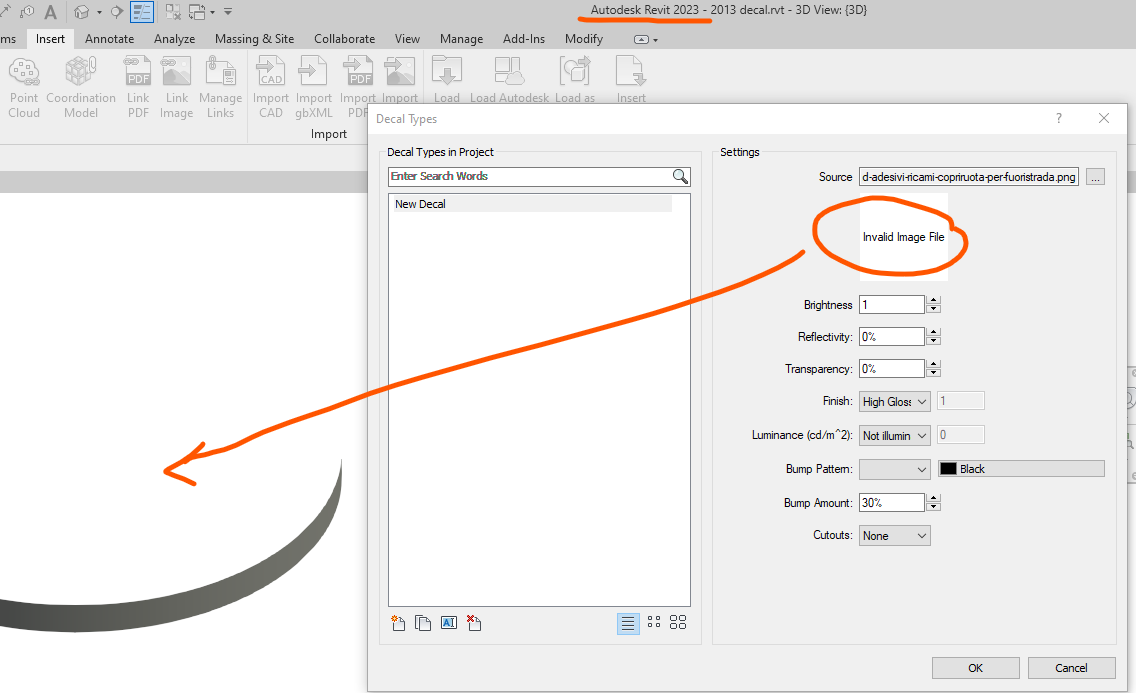Viewport: 1136px width, 693px height.
Task: Switch decal list to large icons view
Action: tap(678, 622)
